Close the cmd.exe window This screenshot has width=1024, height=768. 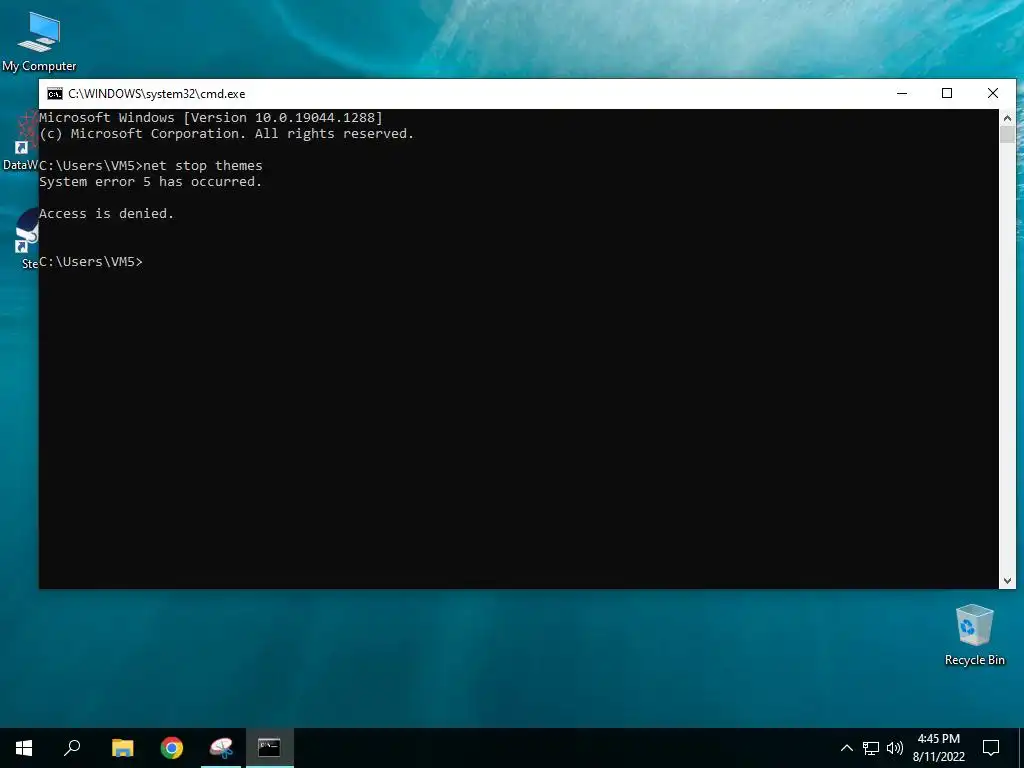[993, 93]
